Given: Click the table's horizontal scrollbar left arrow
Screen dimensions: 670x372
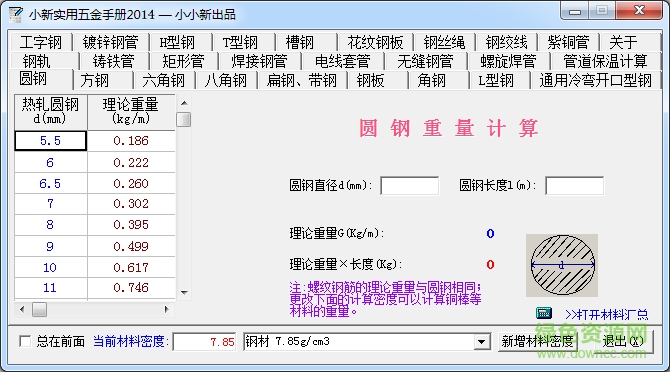Looking at the screenshot, I should click(x=22, y=309).
